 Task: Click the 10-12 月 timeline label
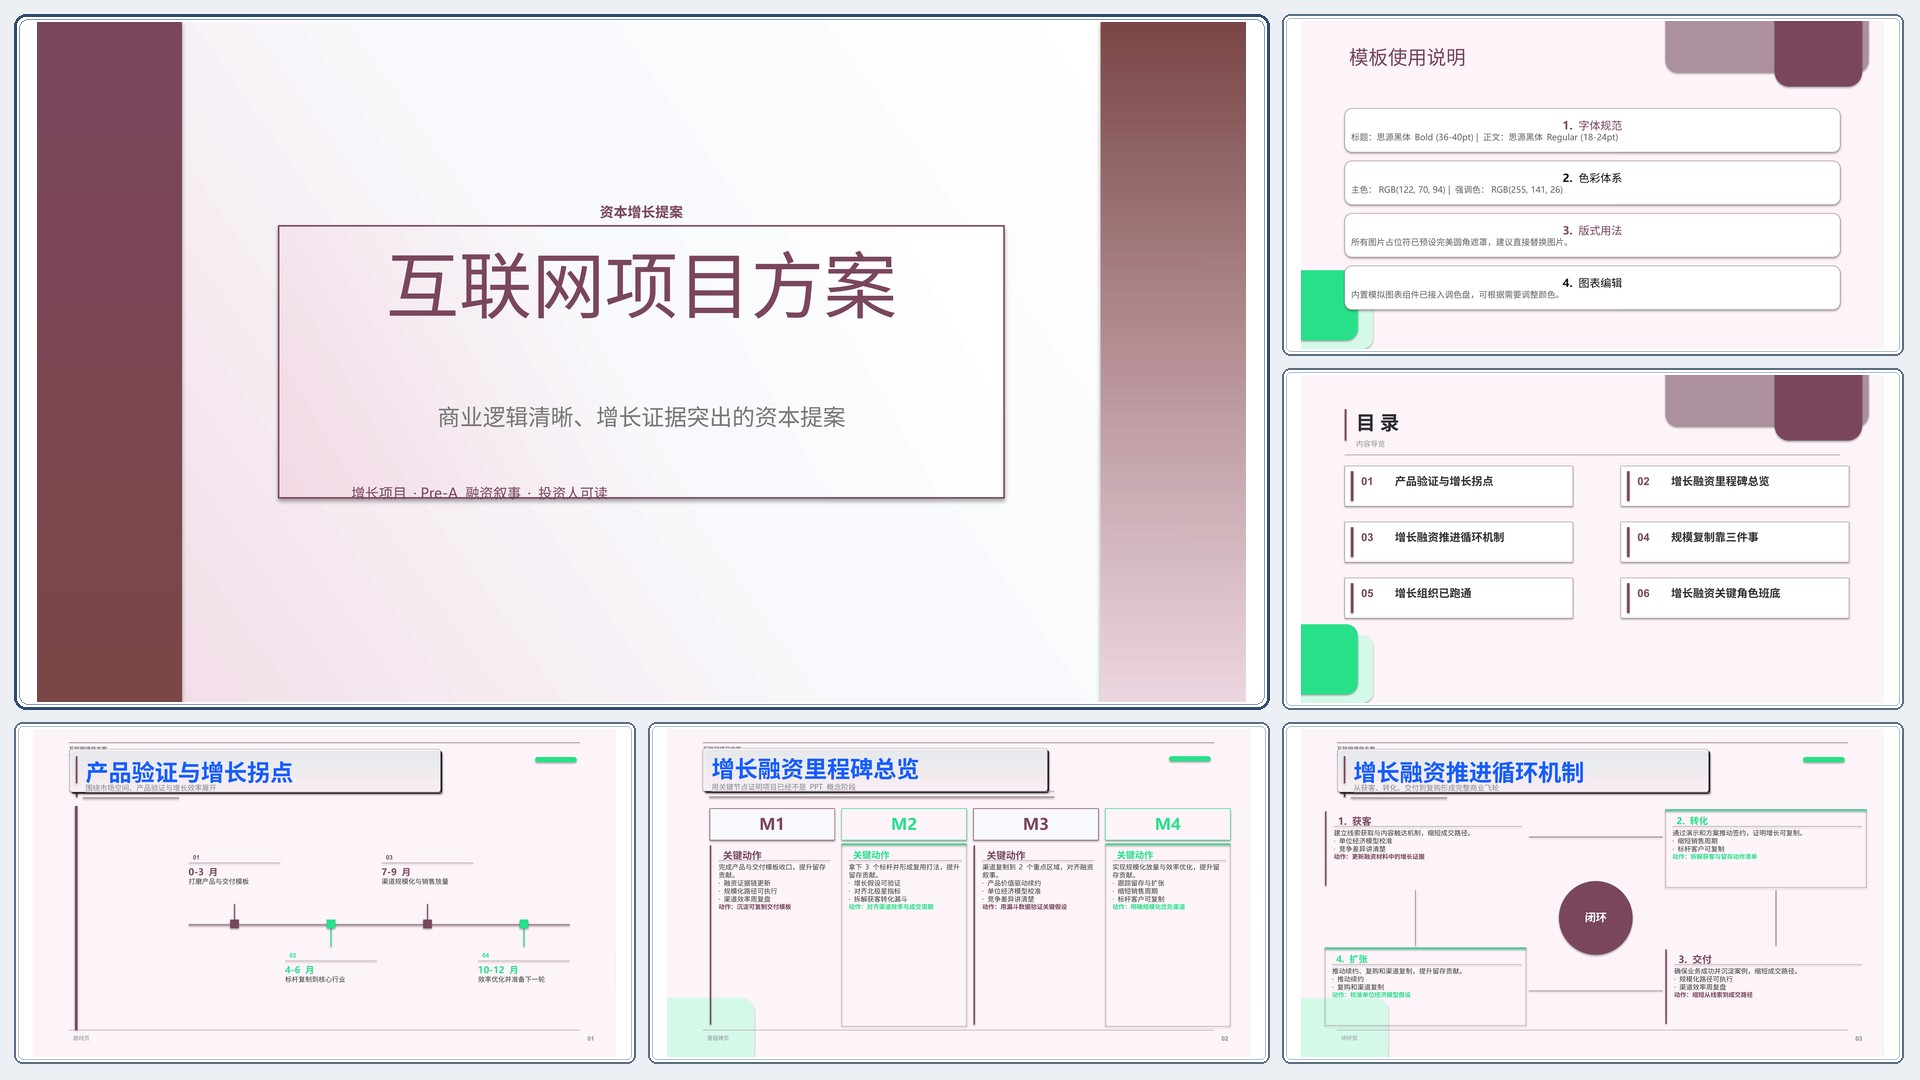498,970
